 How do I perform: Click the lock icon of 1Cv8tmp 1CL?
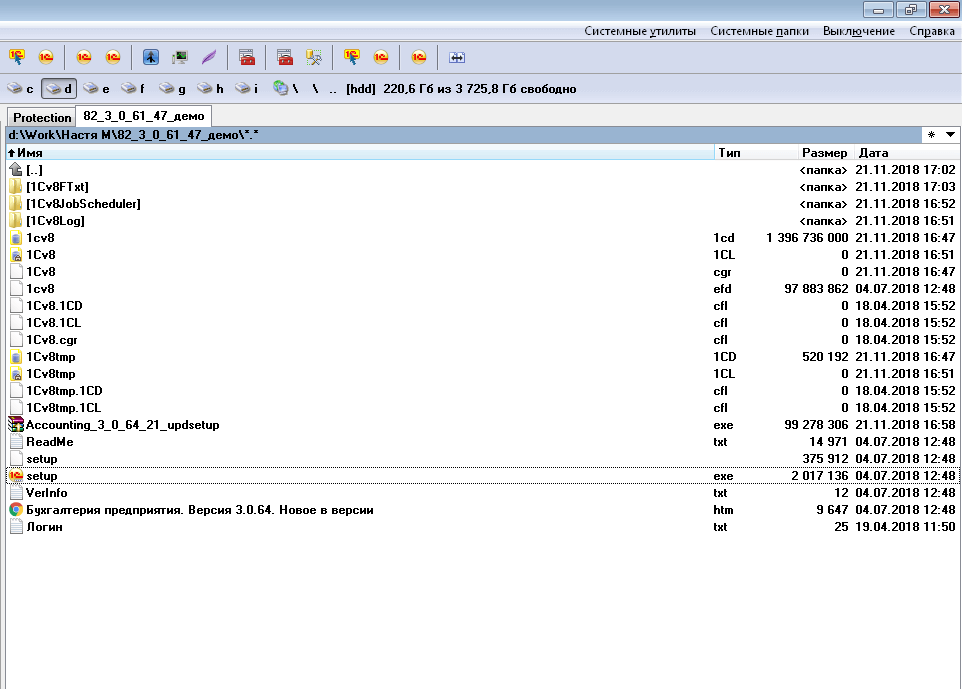pyautogui.click(x=16, y=374)
